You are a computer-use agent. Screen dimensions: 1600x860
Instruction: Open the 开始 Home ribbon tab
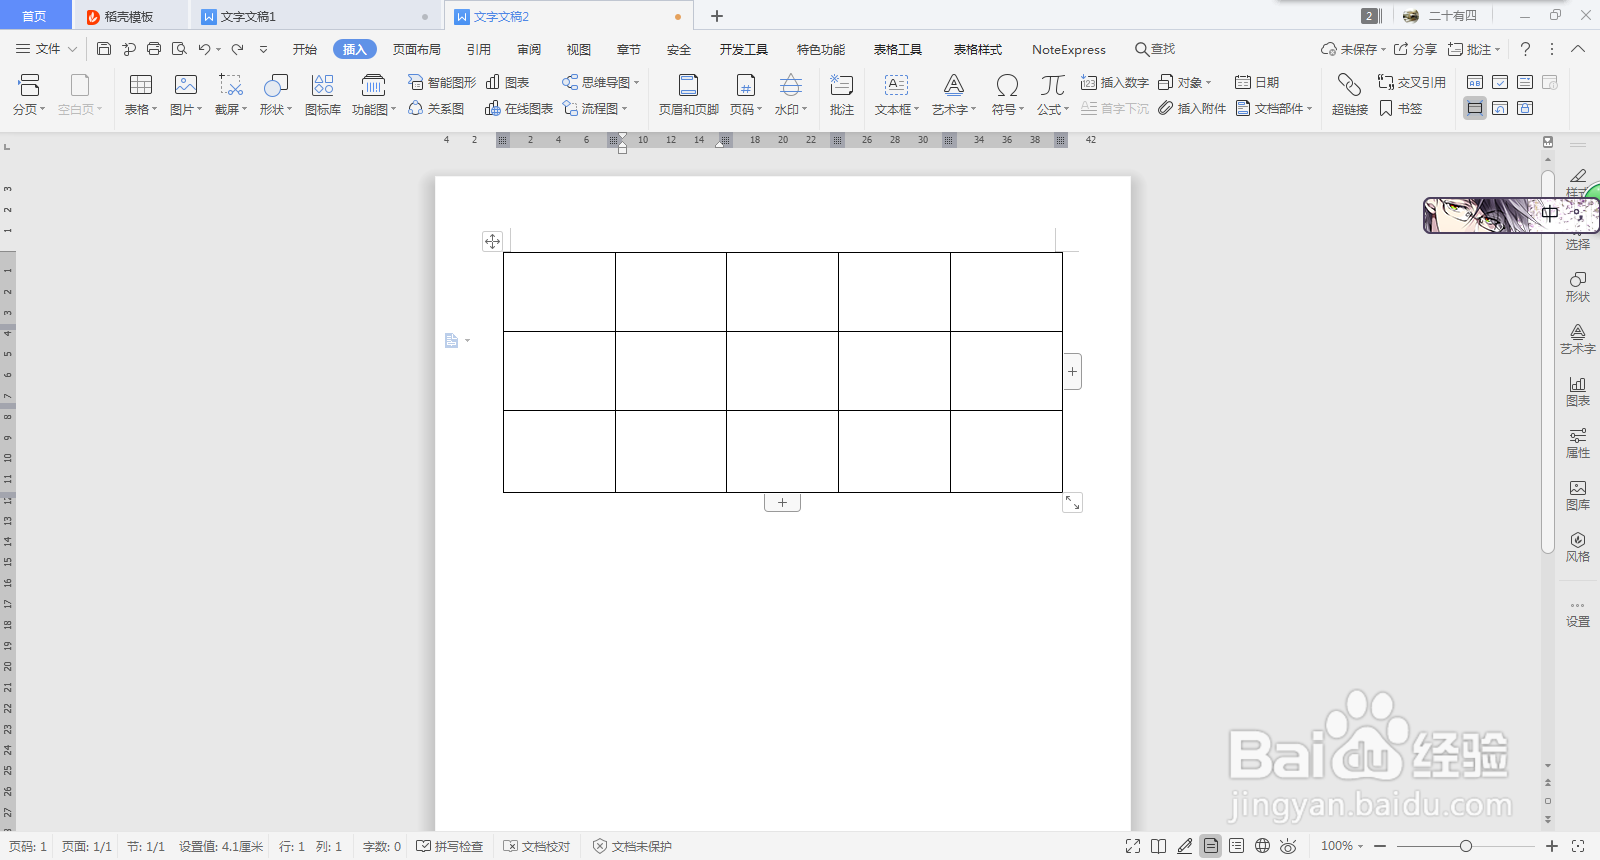coord(305,49)
